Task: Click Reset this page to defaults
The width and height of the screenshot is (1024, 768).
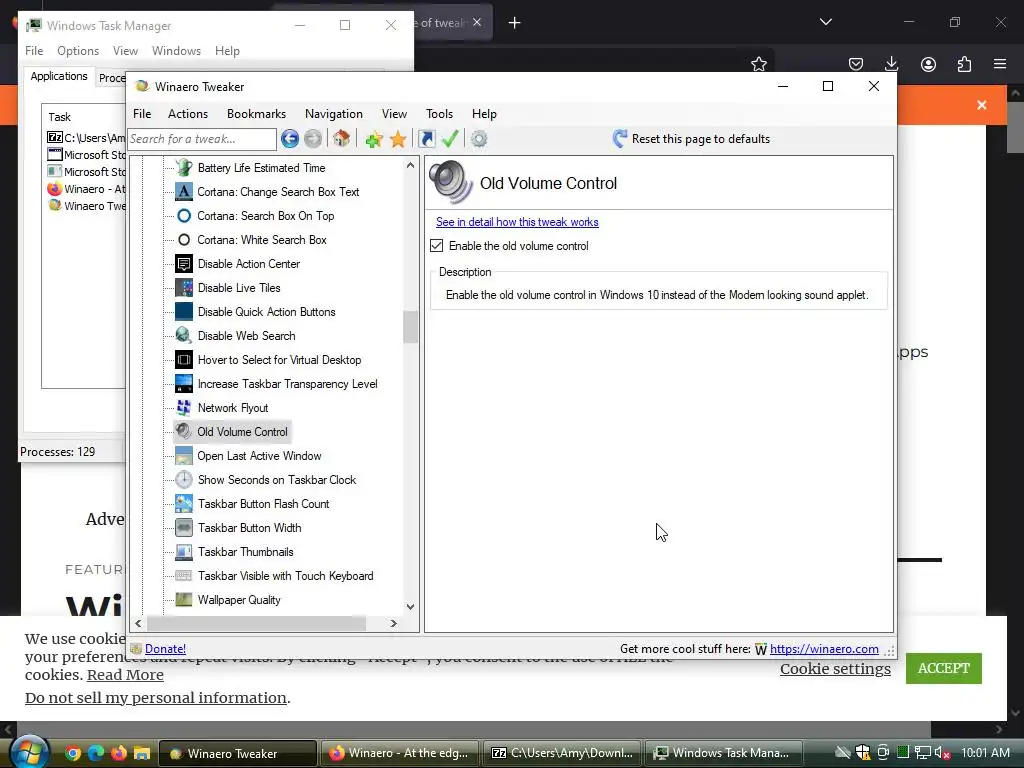Action: tap(701, 138)
